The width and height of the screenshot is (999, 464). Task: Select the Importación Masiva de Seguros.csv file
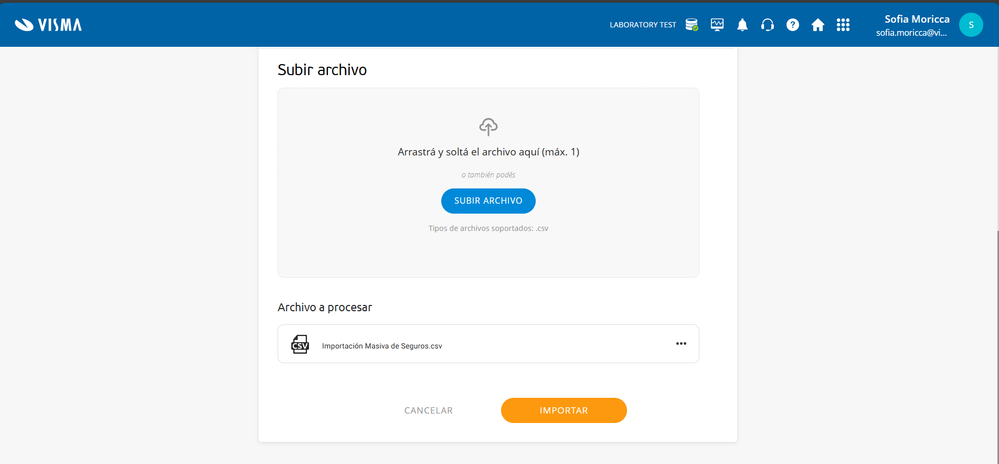pos(382,346)
